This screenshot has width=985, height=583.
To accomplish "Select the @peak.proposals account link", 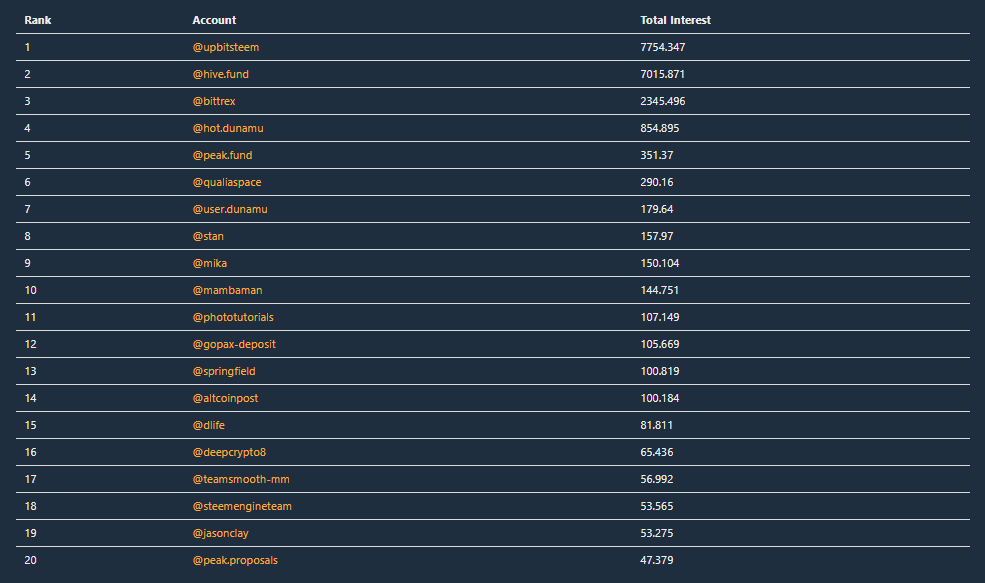I will tap(235, 560).
